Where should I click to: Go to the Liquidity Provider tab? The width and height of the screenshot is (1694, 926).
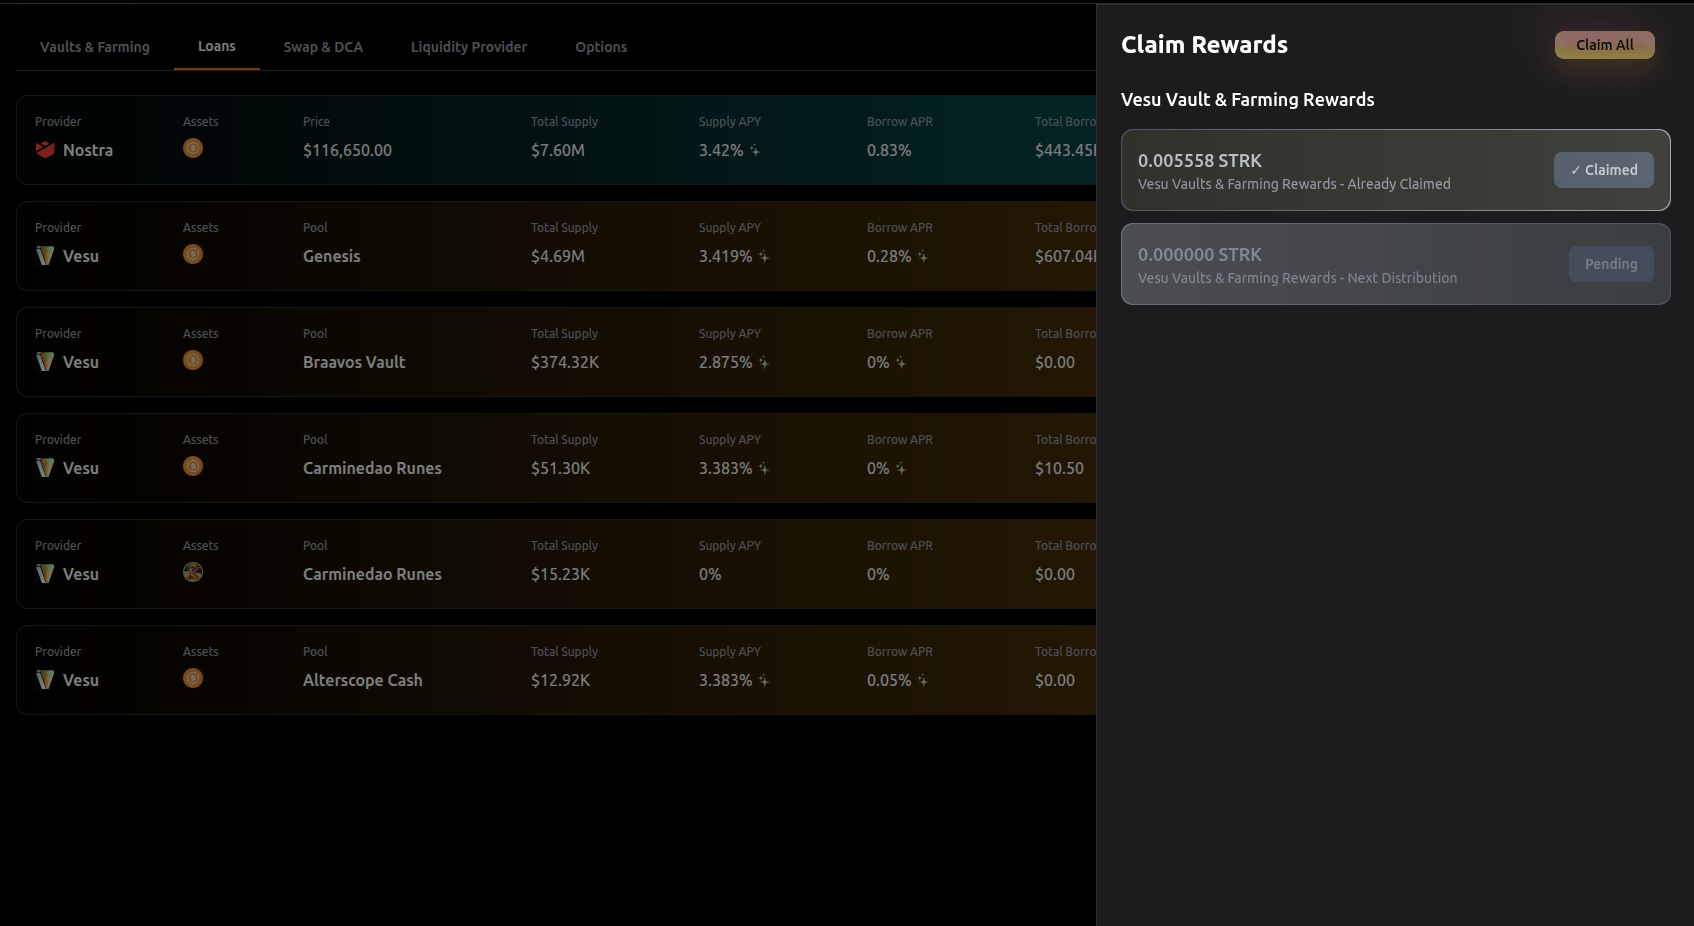click(x=469, y=47)
